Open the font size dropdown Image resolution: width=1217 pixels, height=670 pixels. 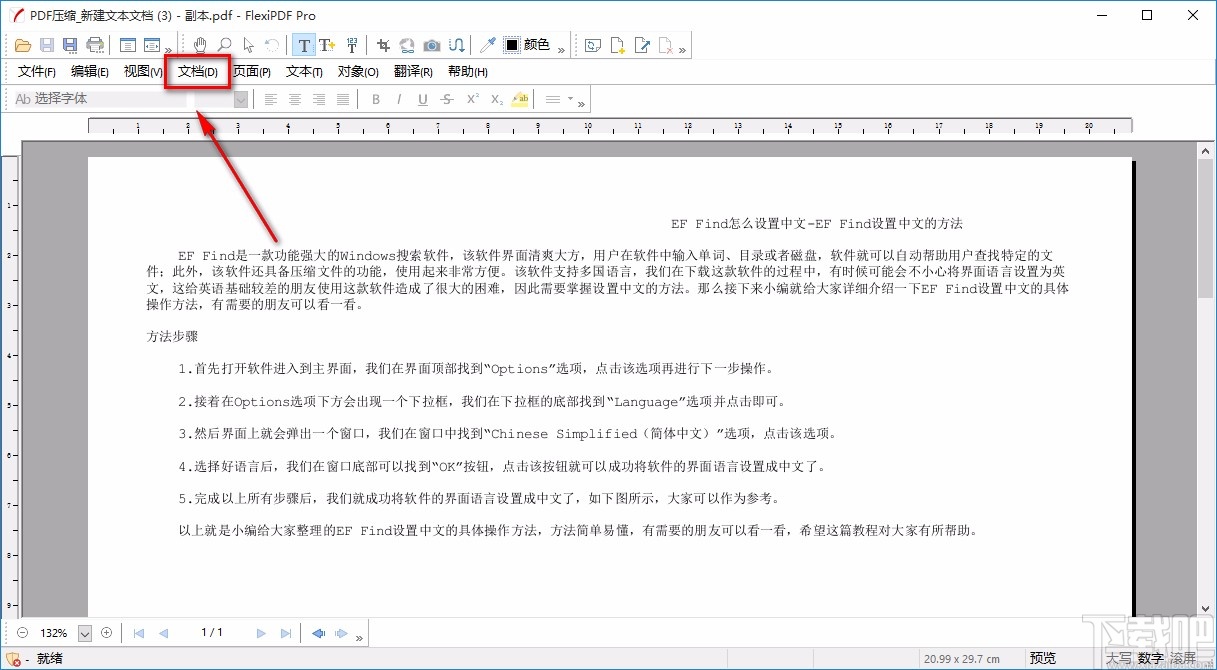(241, 99)
